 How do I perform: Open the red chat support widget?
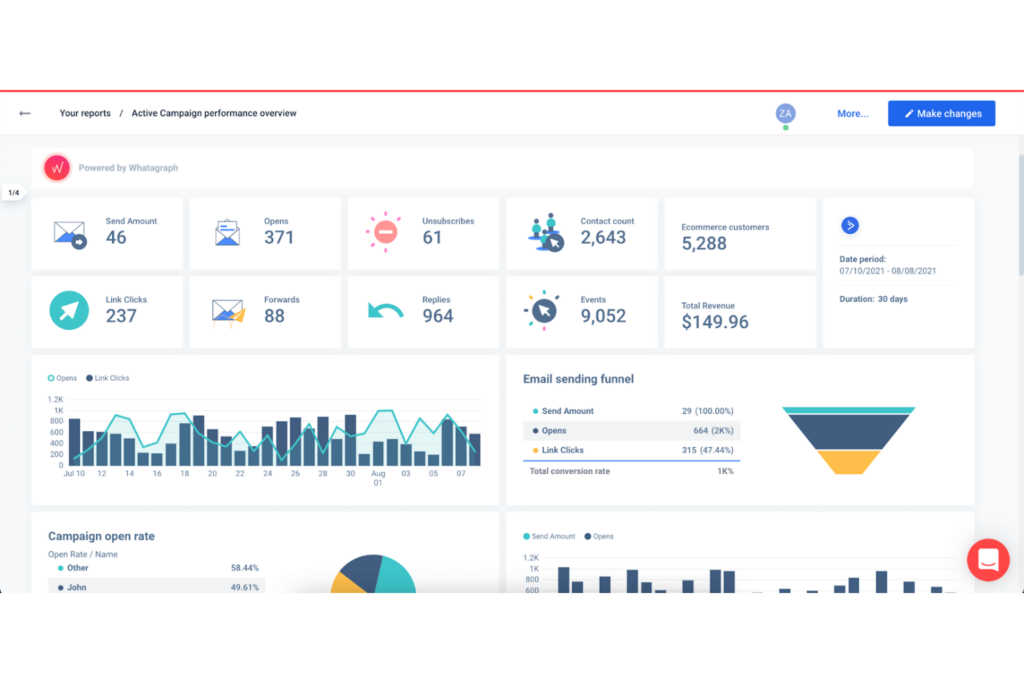click(988, 560)
